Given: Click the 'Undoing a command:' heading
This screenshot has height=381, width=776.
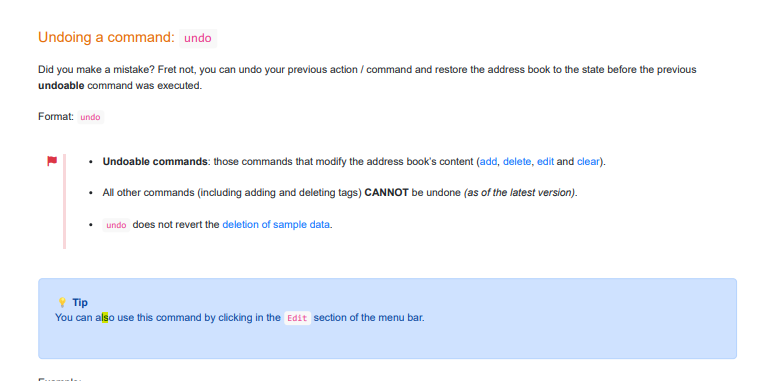Looking at the screenshot, I should [106, 38].
